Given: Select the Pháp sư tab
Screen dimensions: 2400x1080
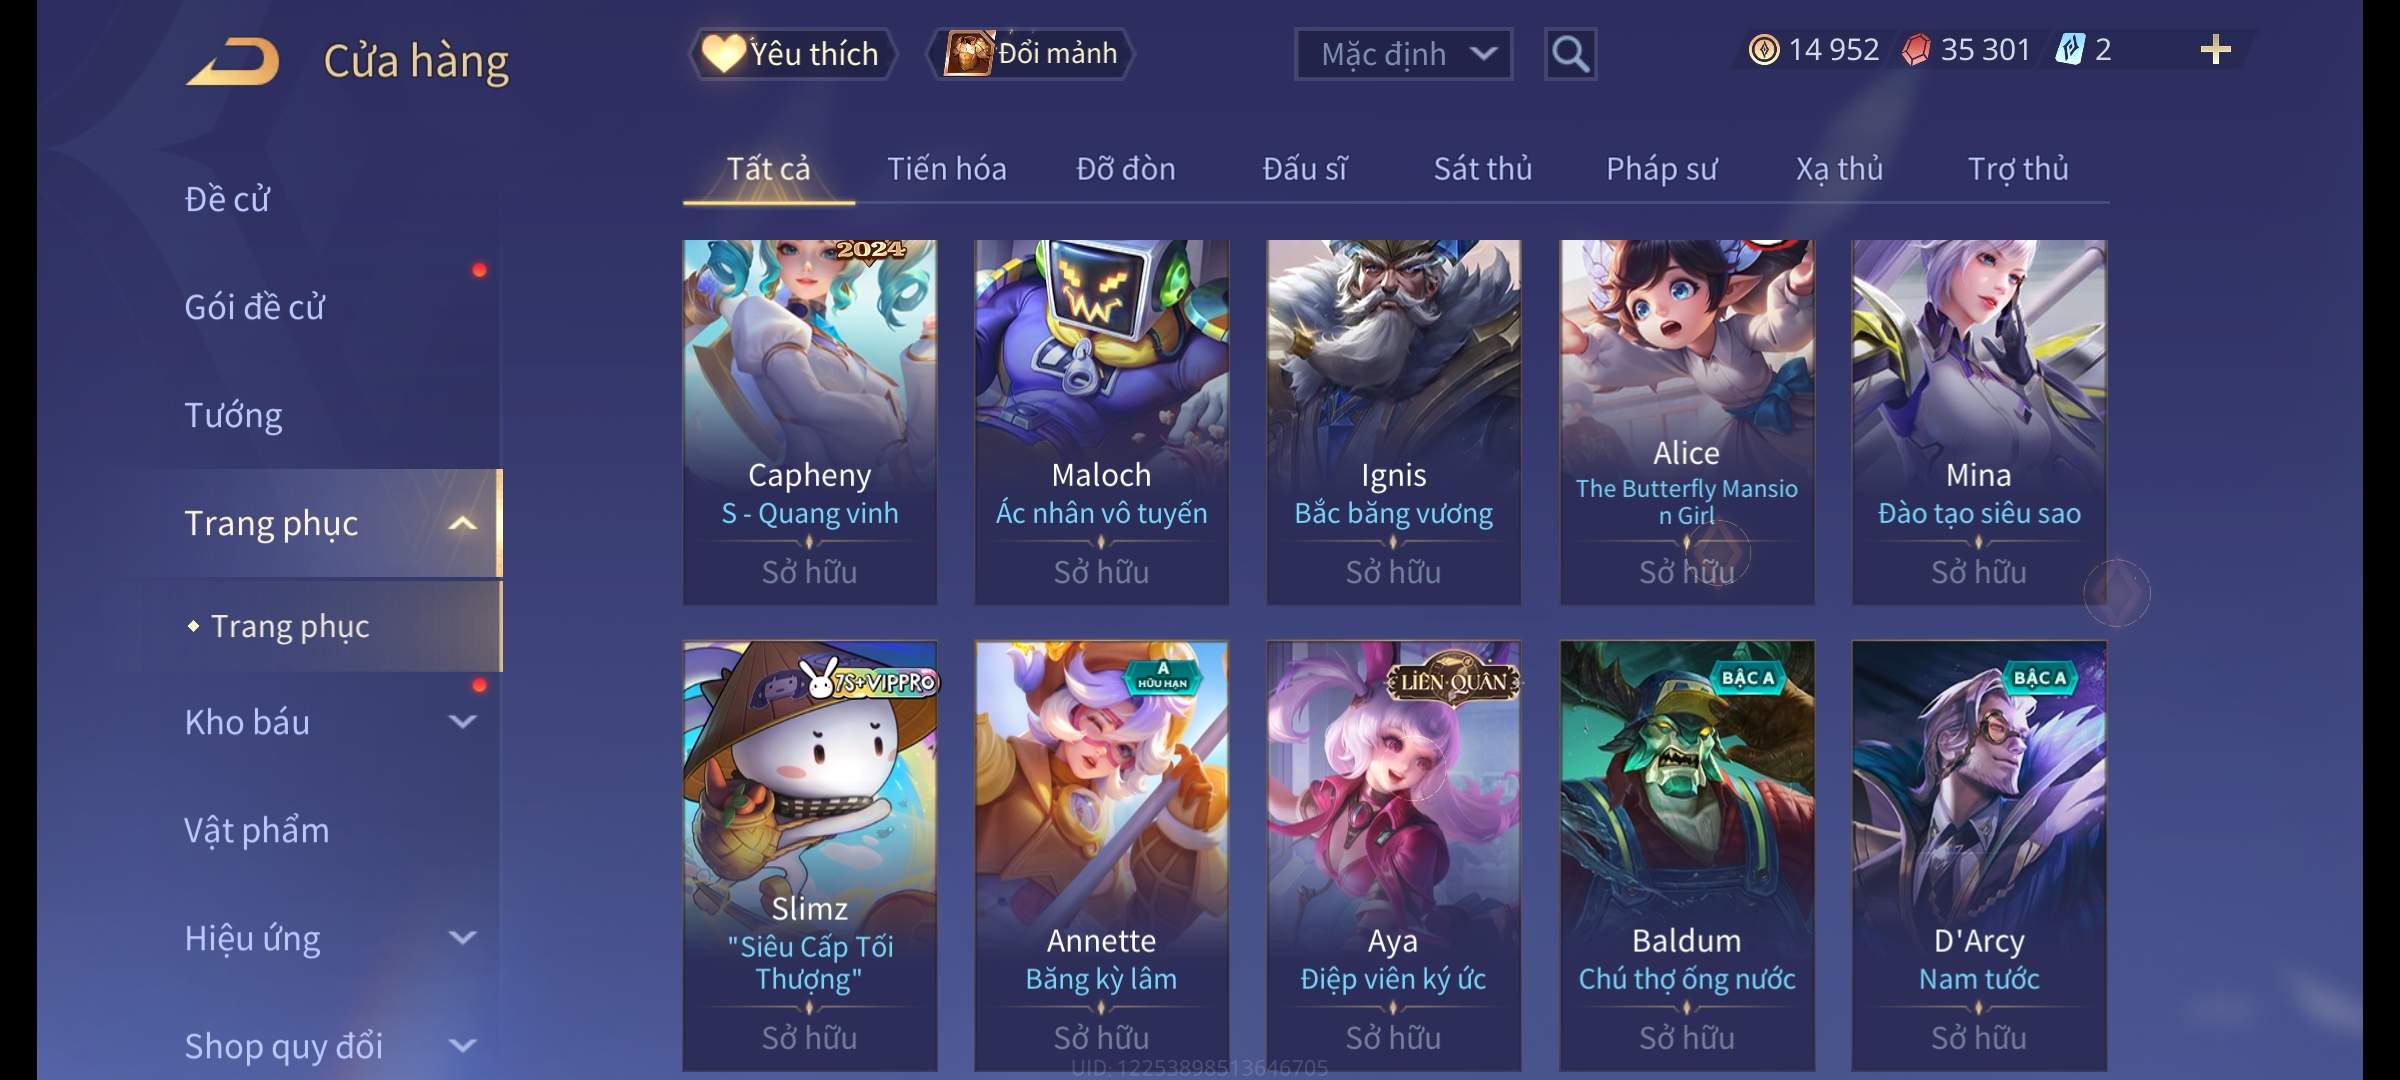Looking at the screenshot, I should pyautogui.click(x=1661, y=169).
